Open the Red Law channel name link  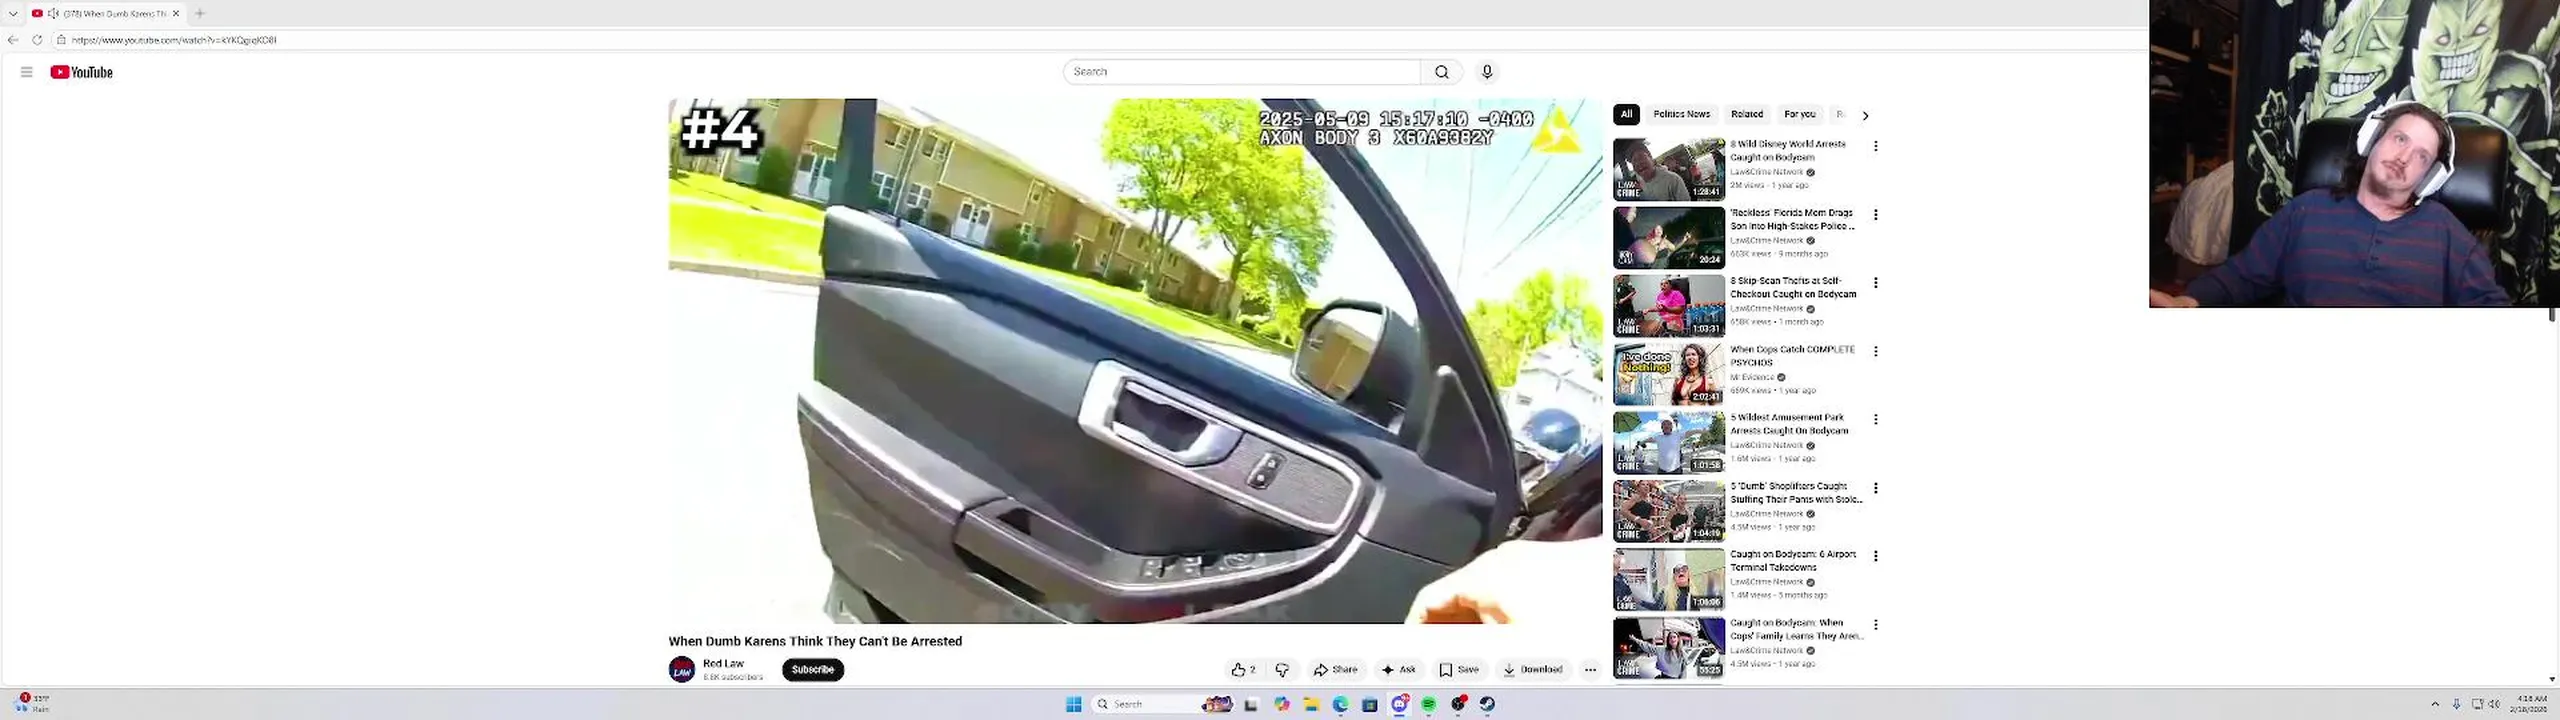coord(723,663)
